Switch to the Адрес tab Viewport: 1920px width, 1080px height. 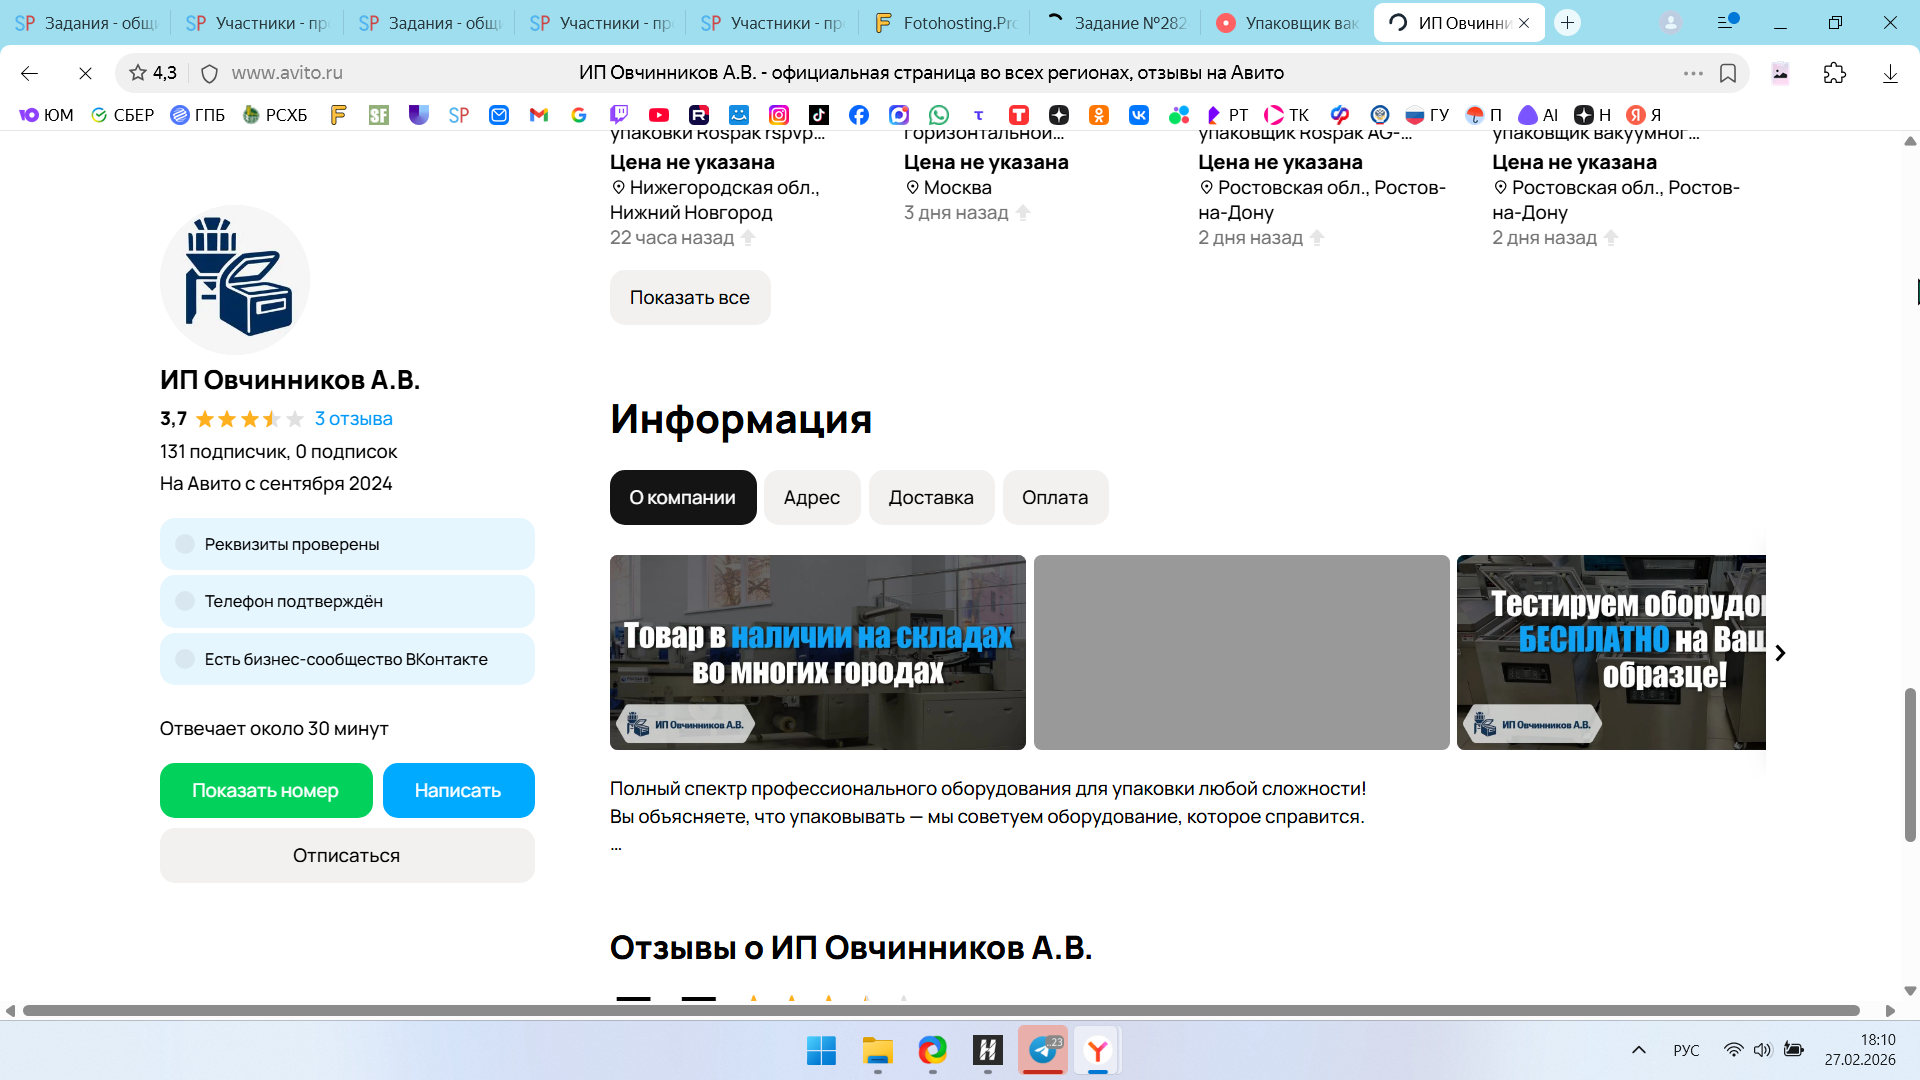(x=811, y=497)
